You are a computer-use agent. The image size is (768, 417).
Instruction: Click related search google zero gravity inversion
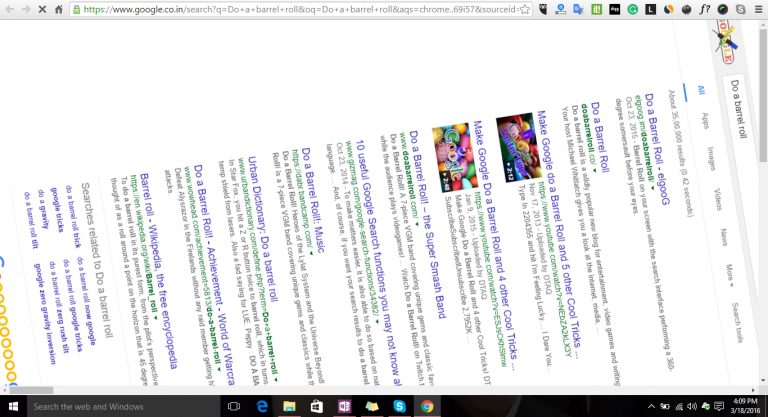(x=45, y=314)
